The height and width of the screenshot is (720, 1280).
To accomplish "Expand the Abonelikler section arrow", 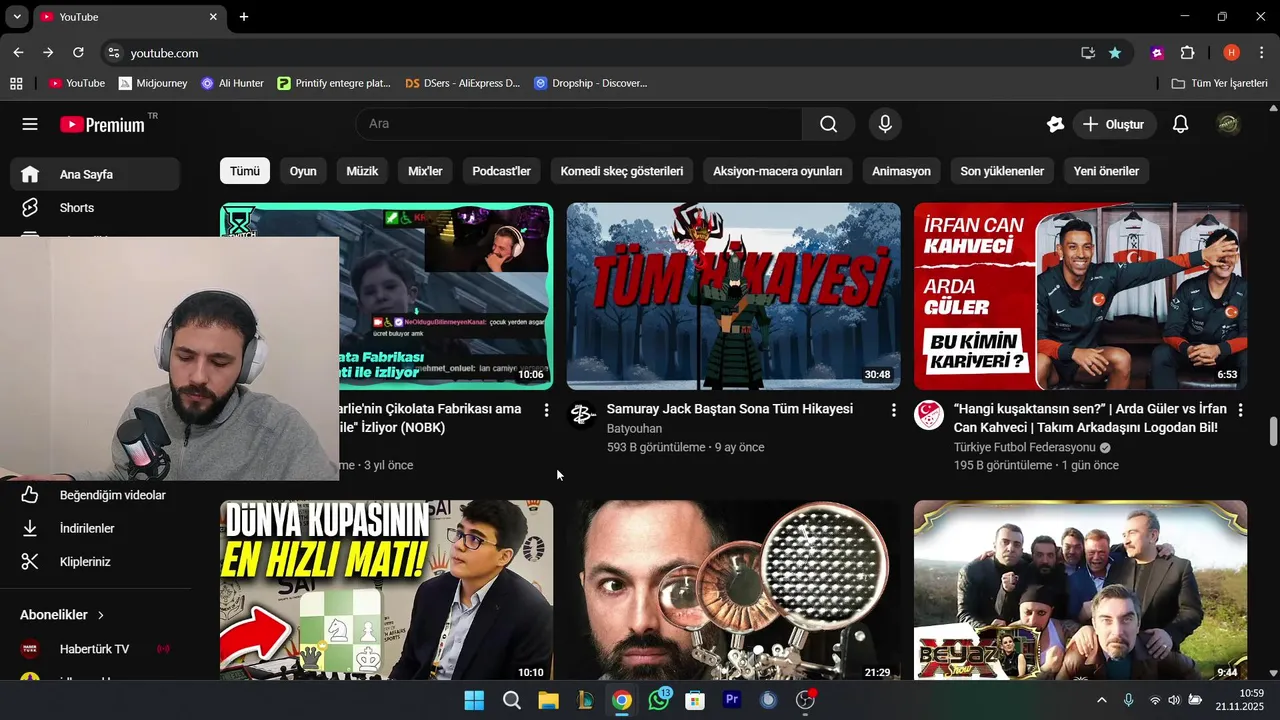I will (x=101, y=615).
